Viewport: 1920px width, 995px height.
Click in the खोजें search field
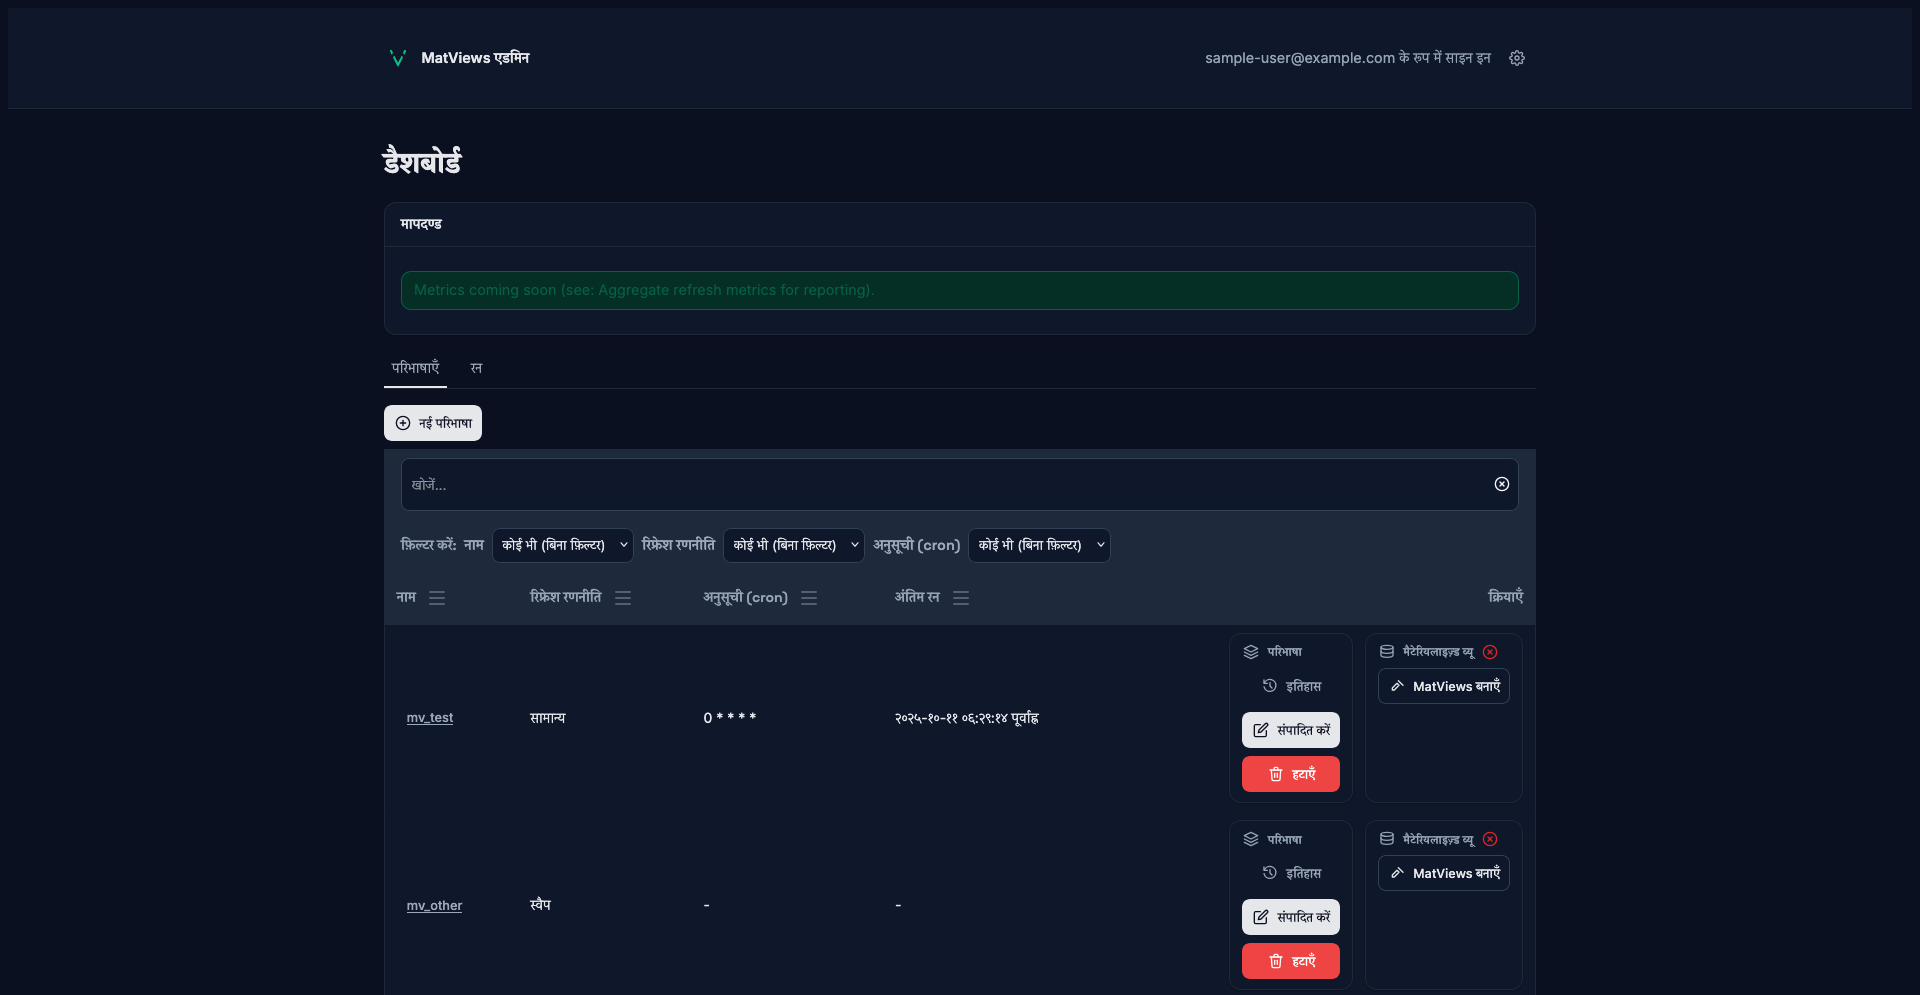click(x=940, y=485)
